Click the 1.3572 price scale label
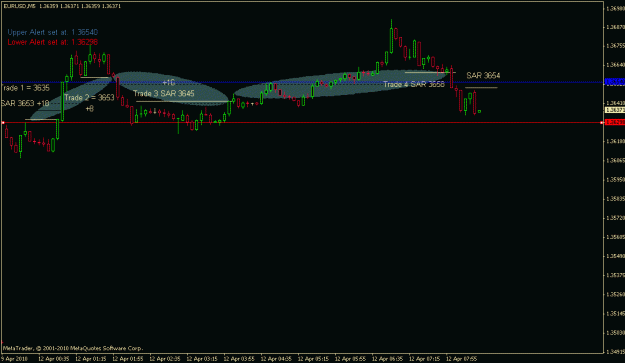The width and height of the screenshot is (625, 363). 615,218
